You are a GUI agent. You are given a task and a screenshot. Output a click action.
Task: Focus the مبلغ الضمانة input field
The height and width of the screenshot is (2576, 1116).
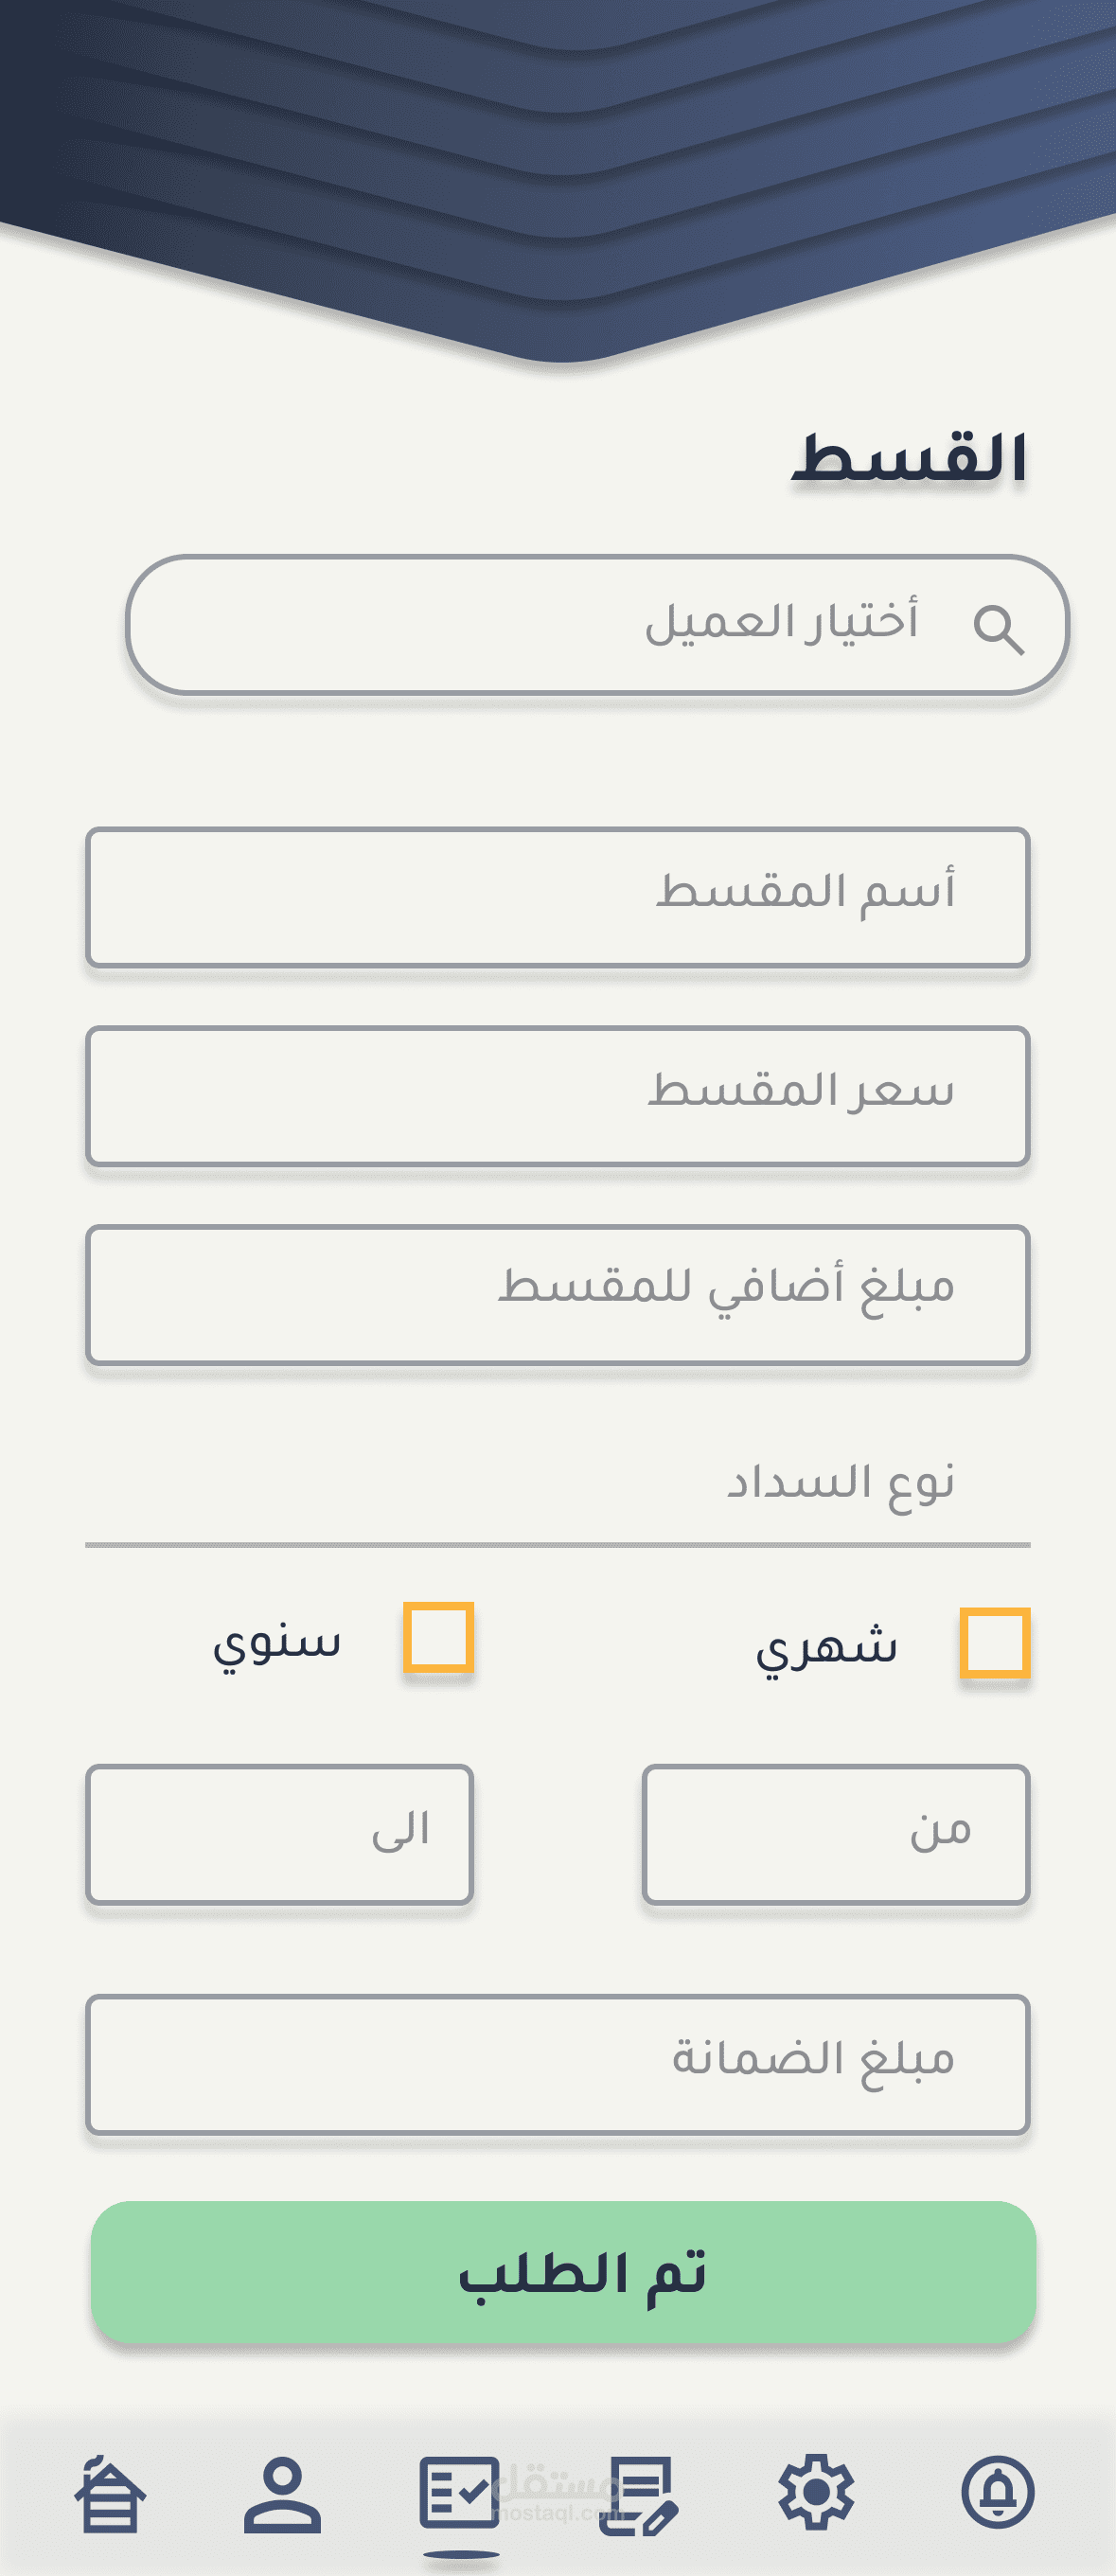pyautogui.click(x=558, y=2064)
